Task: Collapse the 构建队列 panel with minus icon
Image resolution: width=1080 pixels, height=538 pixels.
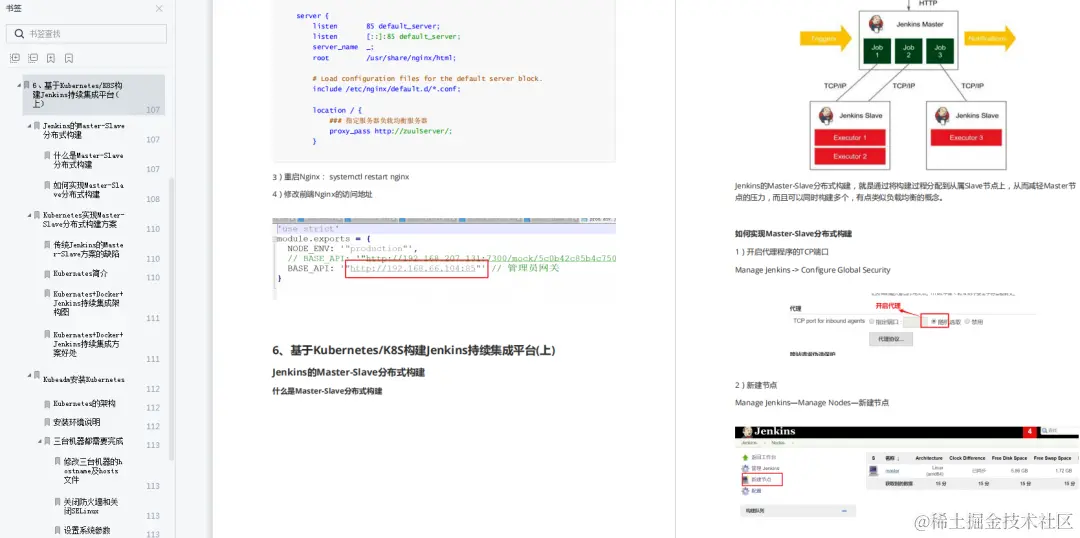Action: 845,511
